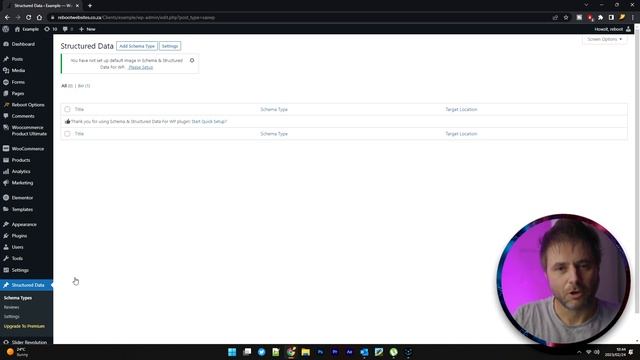Tick select-all checkbox in header row
The width and height of the screenshot is (640, 360).
[67, 109]
